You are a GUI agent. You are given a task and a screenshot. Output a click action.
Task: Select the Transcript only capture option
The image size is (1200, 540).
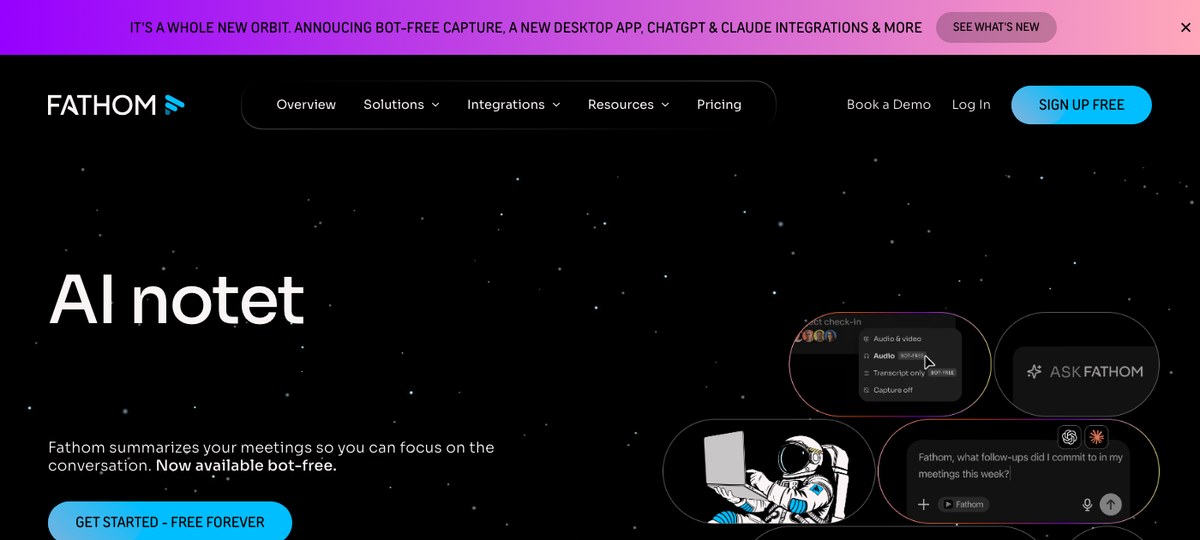pyautogui.click(x=908, y=373)
